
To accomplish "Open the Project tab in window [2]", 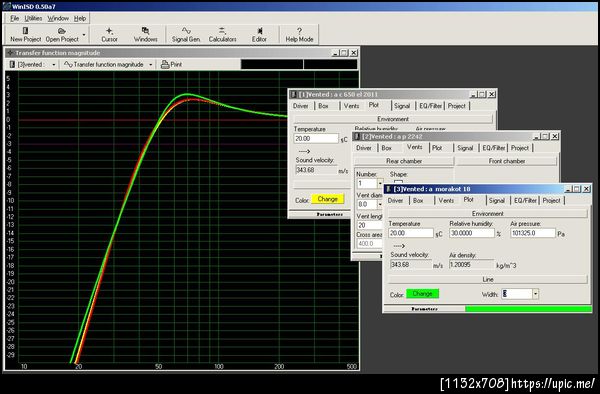I will 520,148.
